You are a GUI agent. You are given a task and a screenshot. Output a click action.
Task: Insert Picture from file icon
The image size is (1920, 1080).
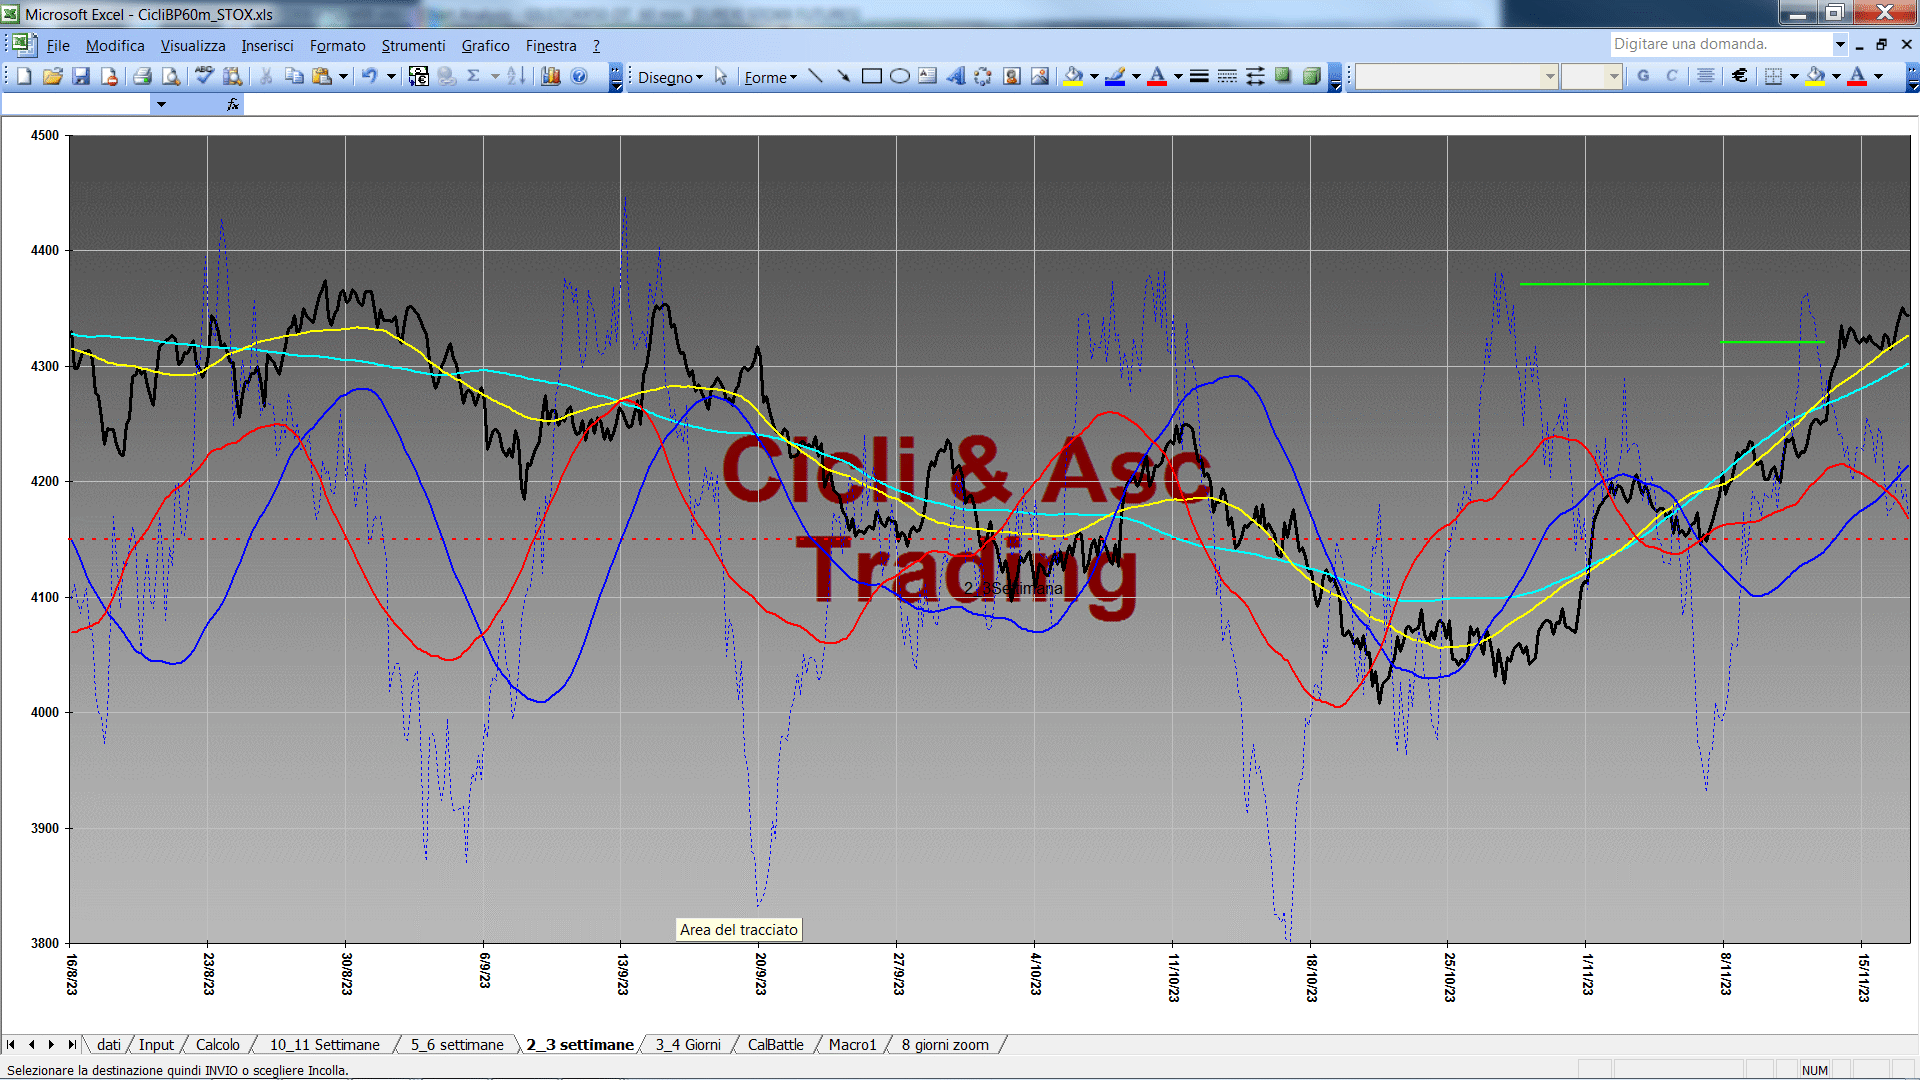pyautogui.click(x=1040, y=76)
